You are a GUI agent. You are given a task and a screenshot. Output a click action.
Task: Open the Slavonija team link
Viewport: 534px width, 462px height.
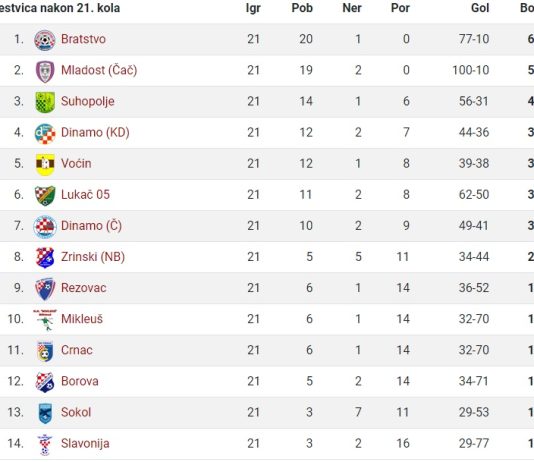(85, 444)
